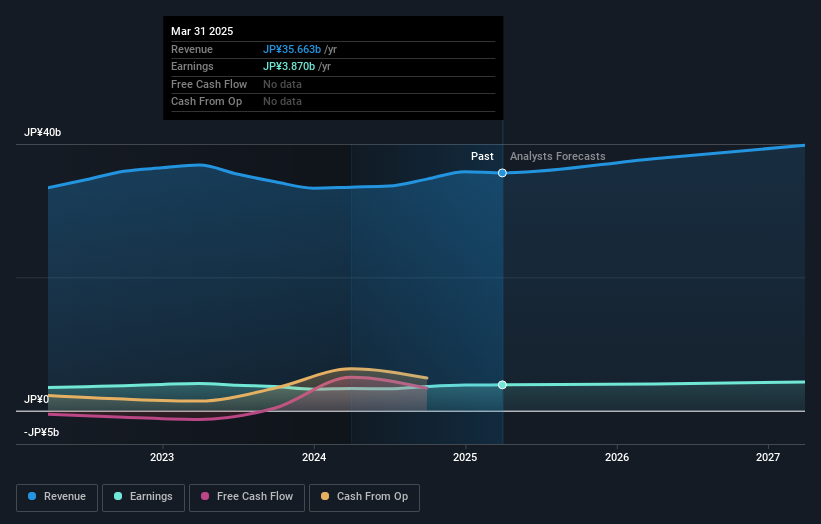Click the Cash From Op tooltip row label
821x524 pixels.
point(206,102)
